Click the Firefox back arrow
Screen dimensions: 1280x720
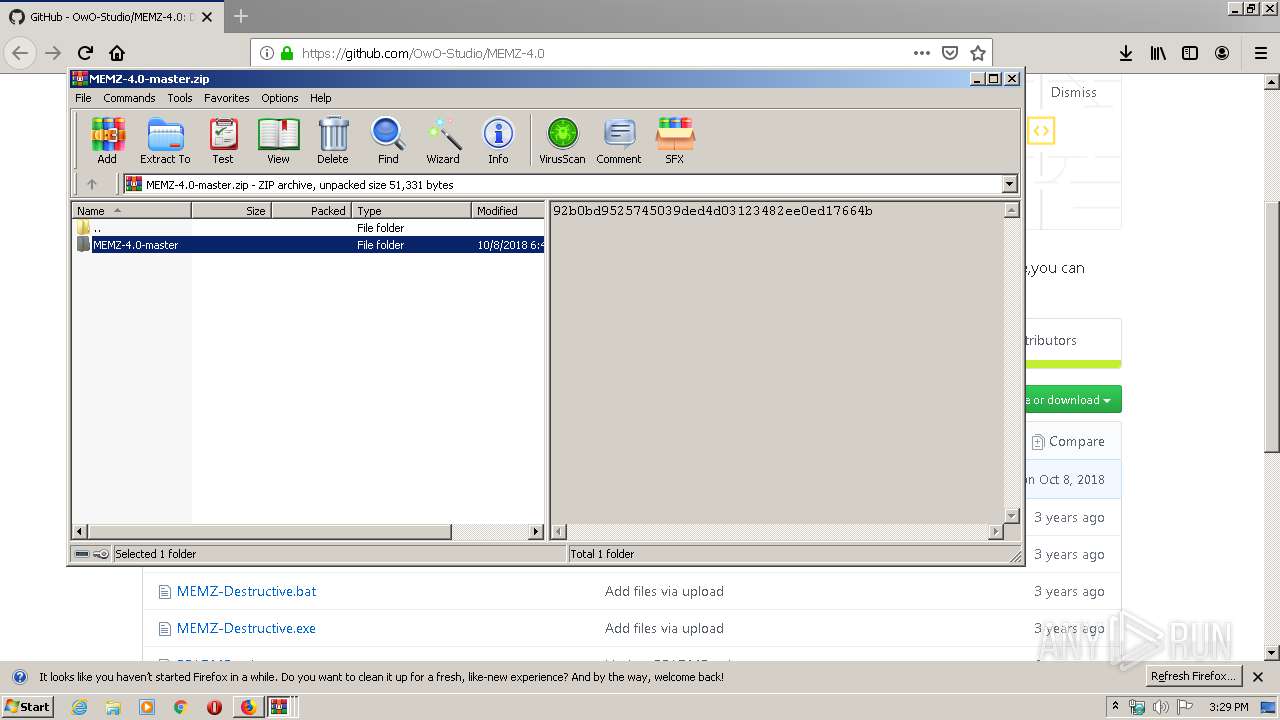[20, 53]
